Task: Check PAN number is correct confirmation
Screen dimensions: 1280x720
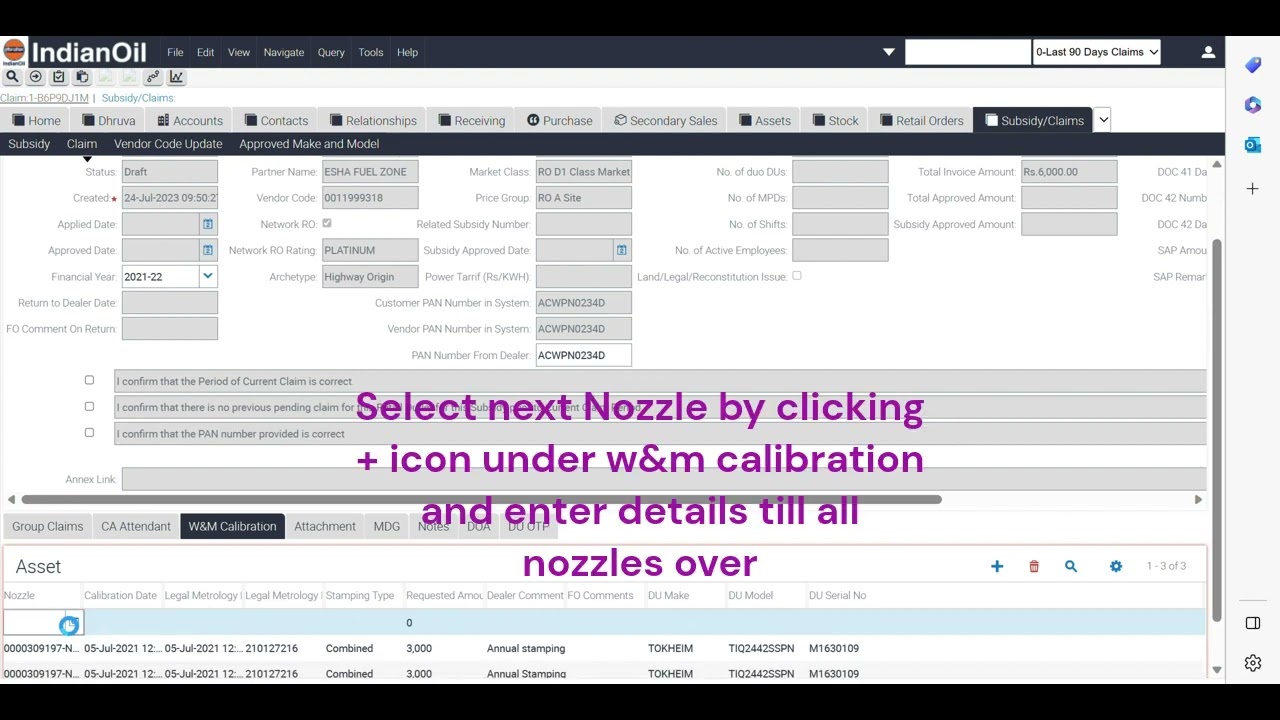Action: click(89, 432)
